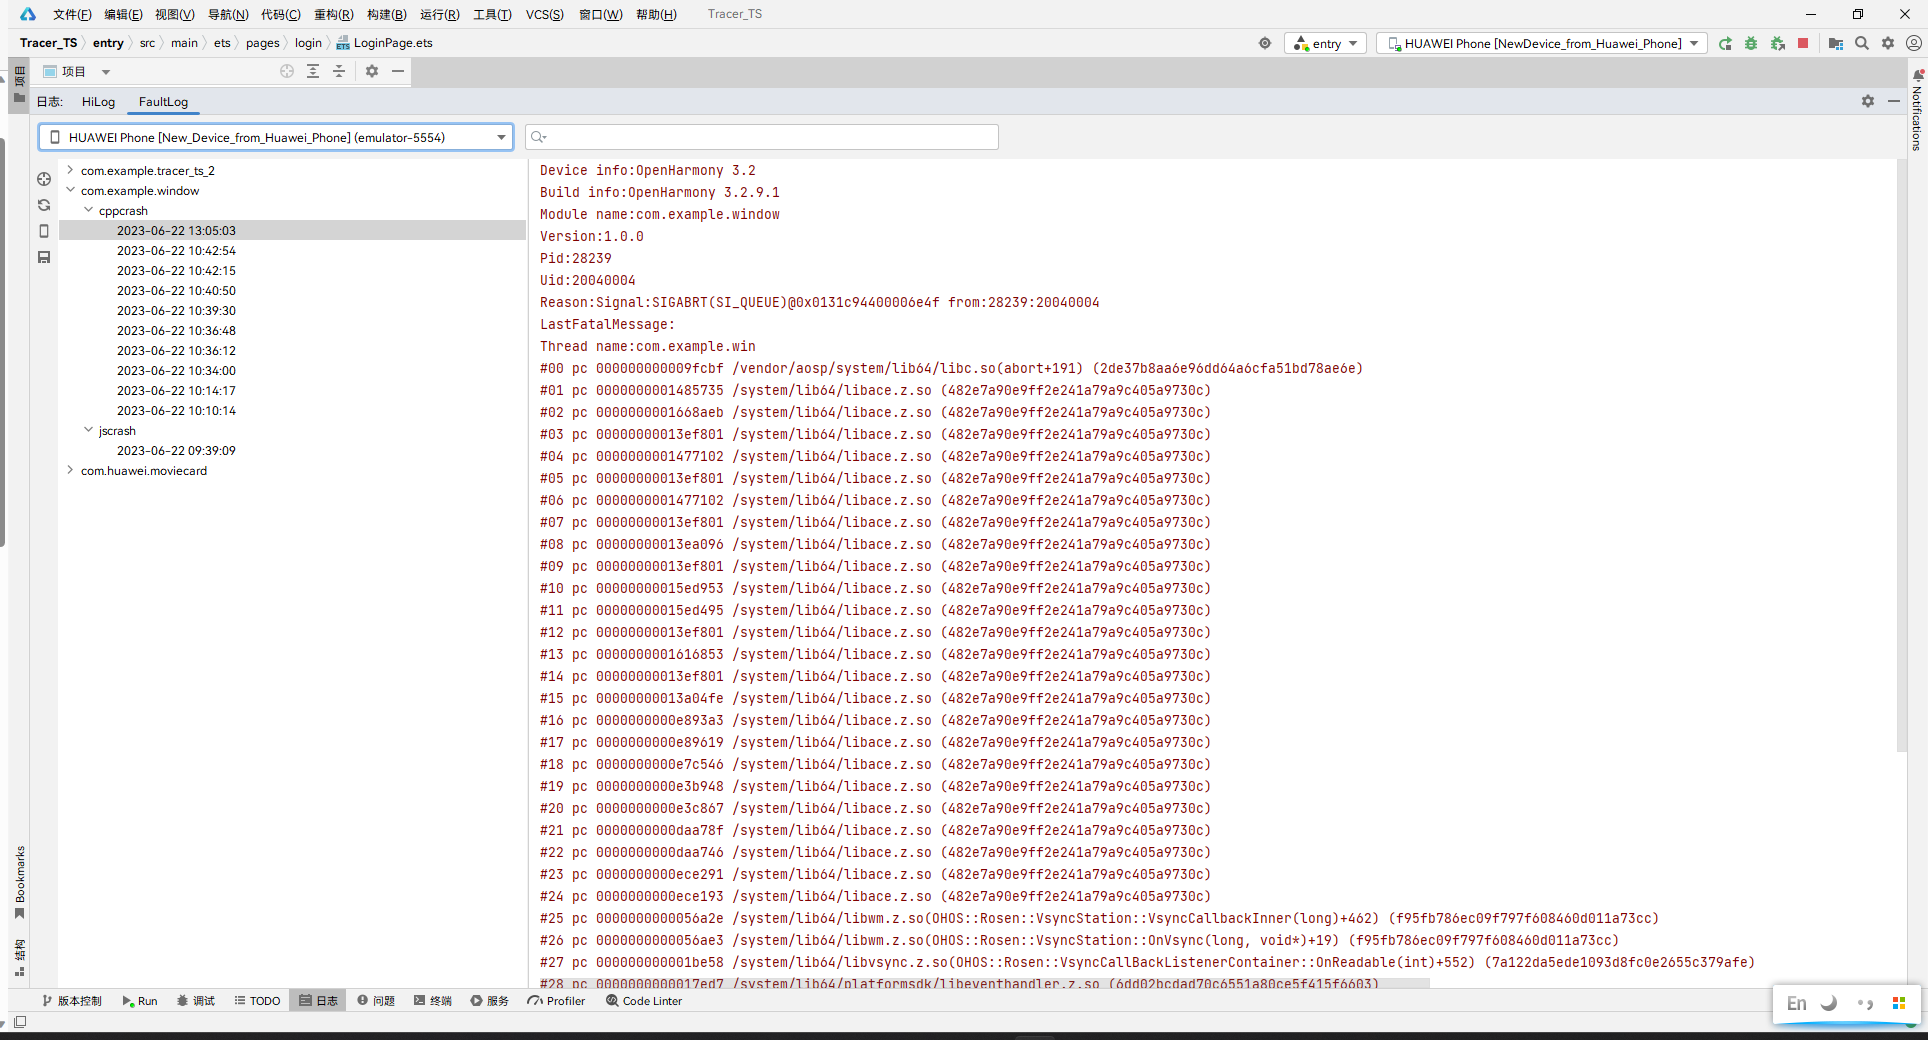
Task: Click the green Debug bug icon
Action: tap(1750, 43)
